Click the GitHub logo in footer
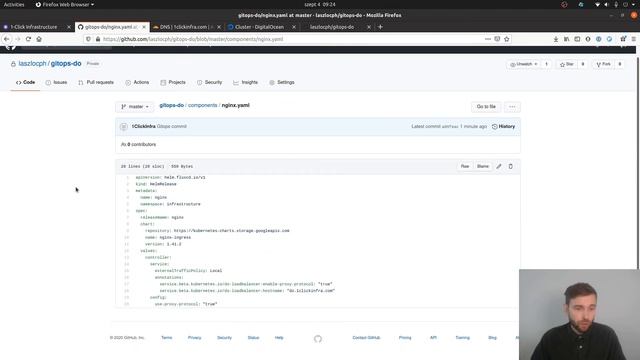 (318, 338)
